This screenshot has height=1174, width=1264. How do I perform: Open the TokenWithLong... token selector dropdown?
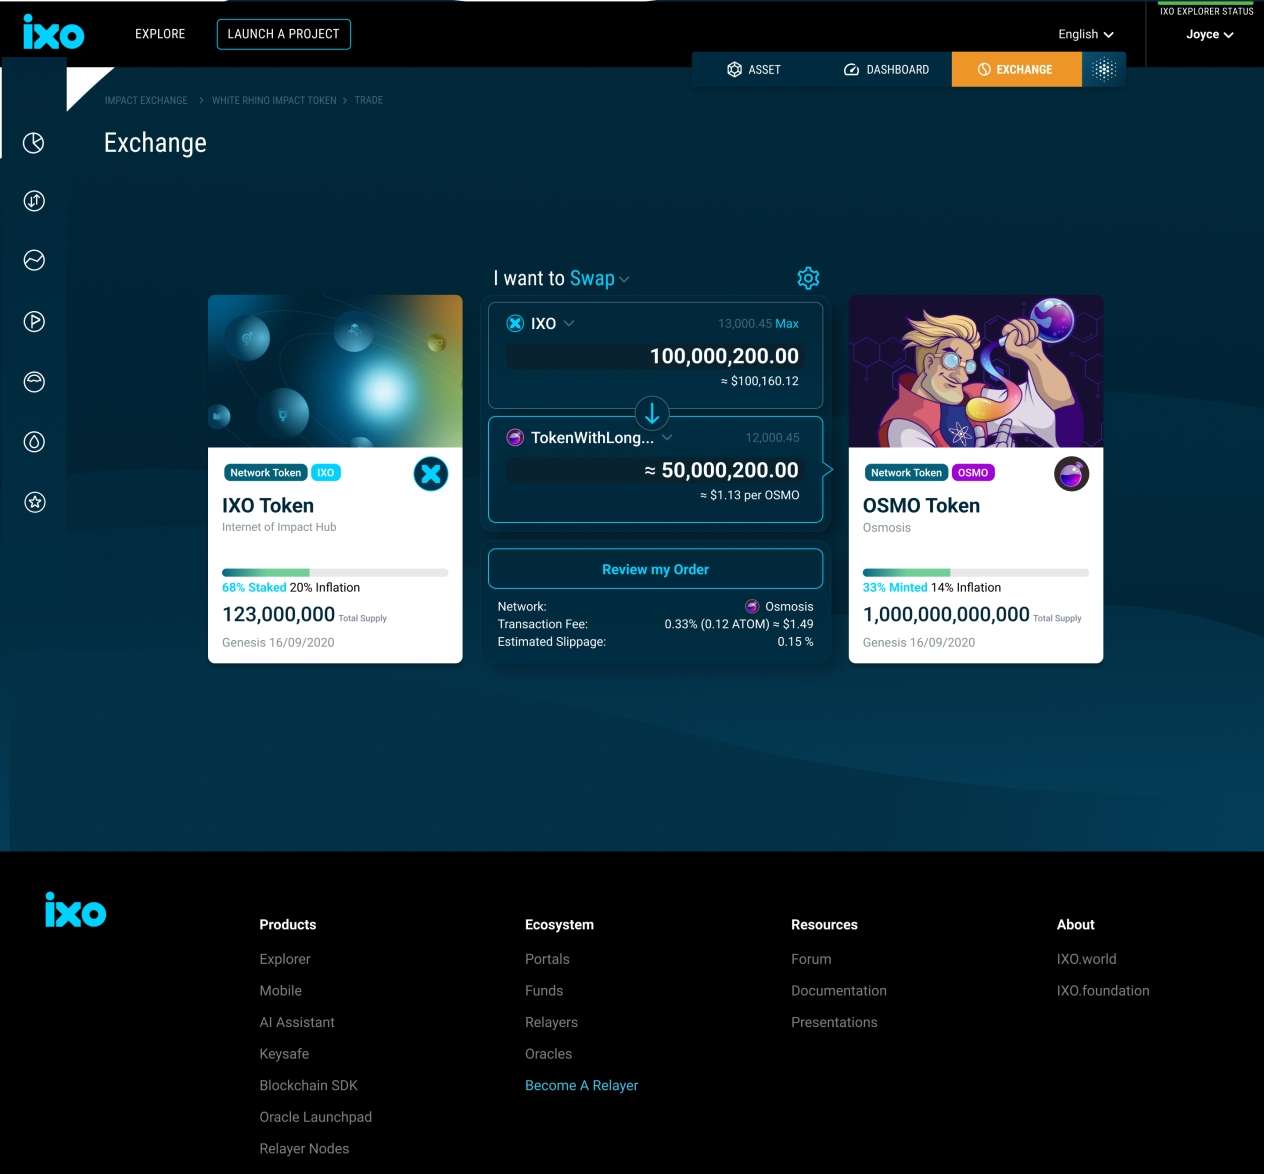(x=590, y=437)
